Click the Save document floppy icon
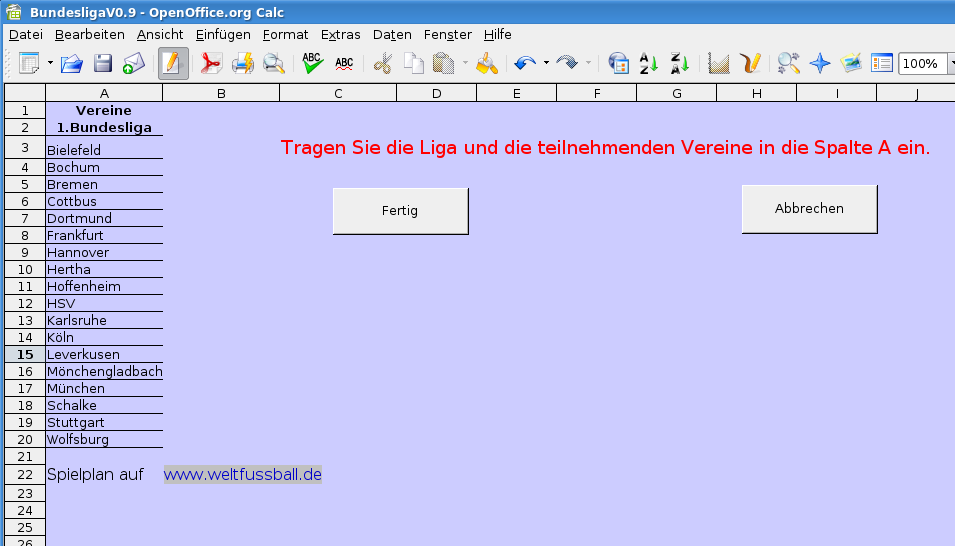 (102, 64)
